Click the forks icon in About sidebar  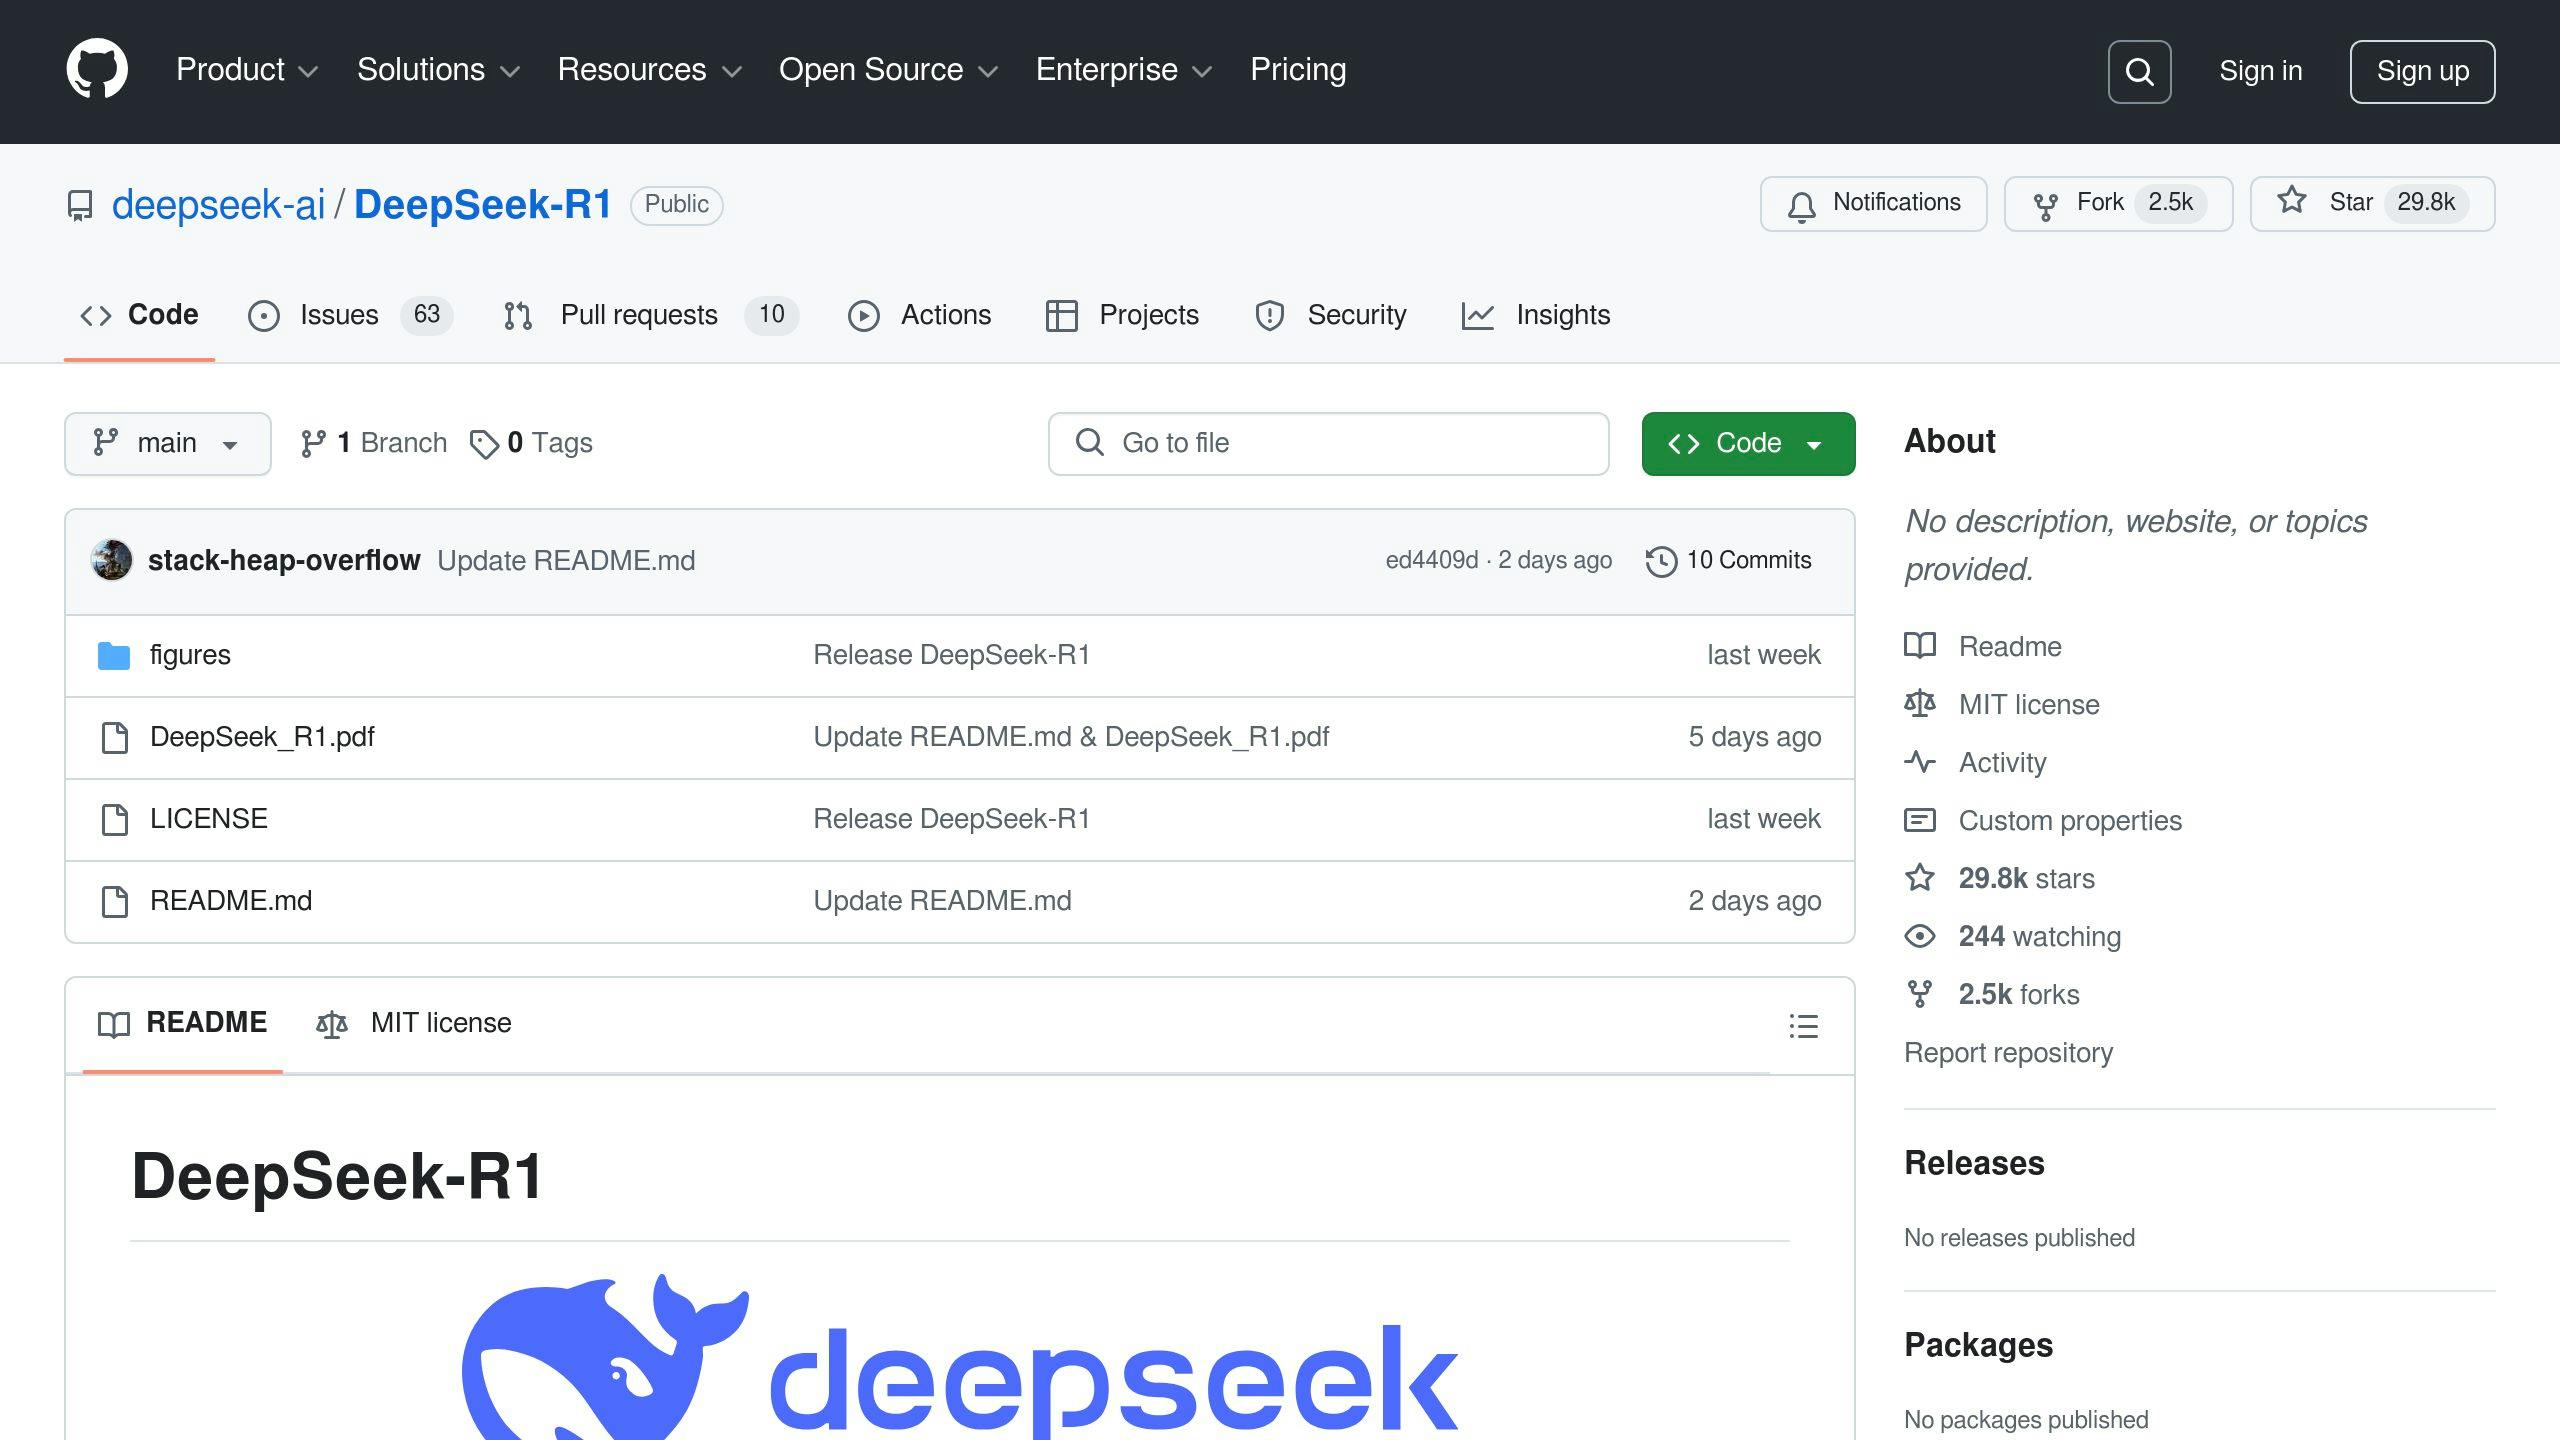click(x=1920, y=994)
